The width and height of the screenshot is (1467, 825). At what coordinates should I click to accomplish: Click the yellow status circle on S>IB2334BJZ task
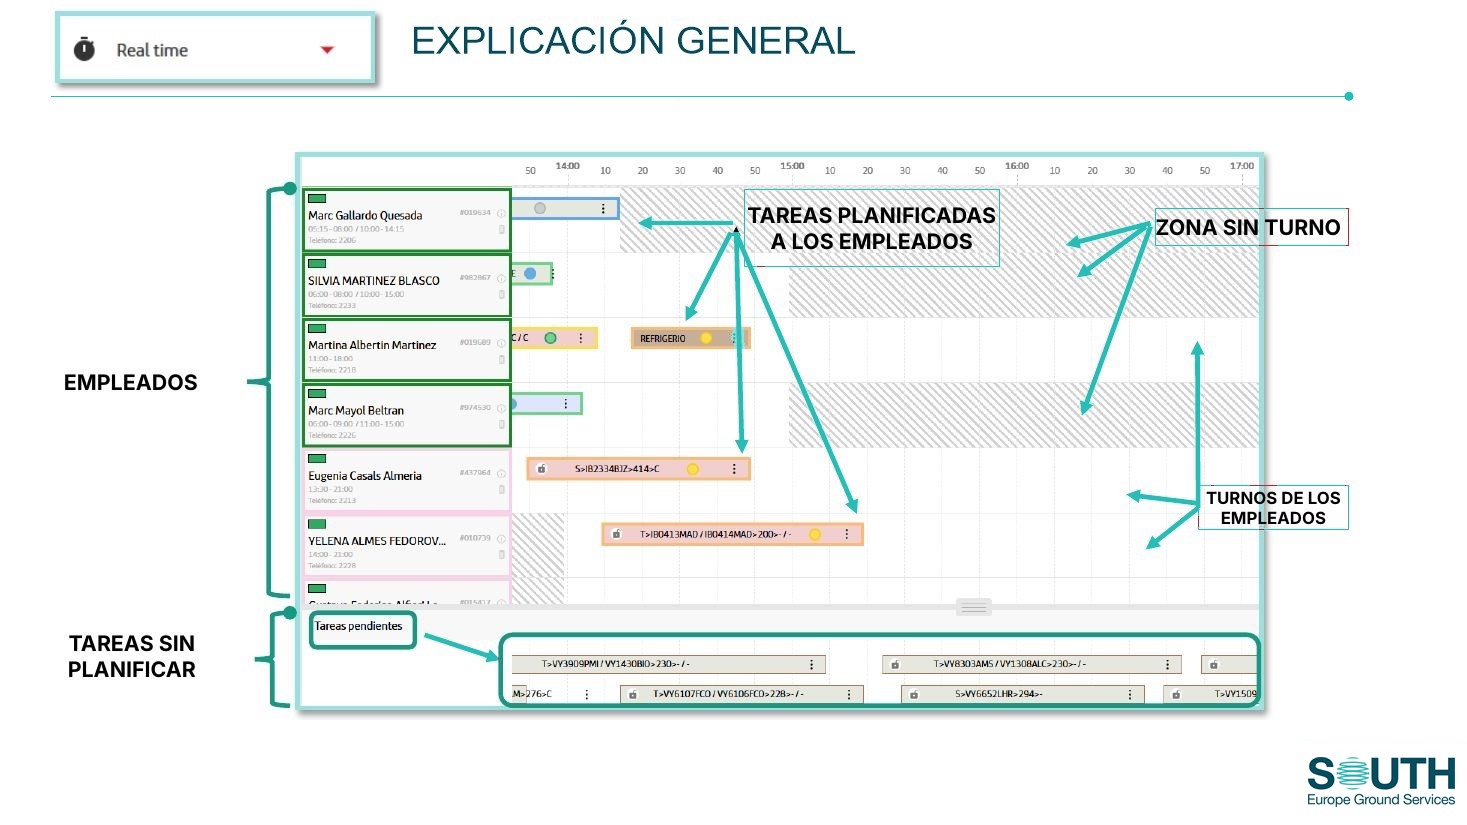click(692, 469)
